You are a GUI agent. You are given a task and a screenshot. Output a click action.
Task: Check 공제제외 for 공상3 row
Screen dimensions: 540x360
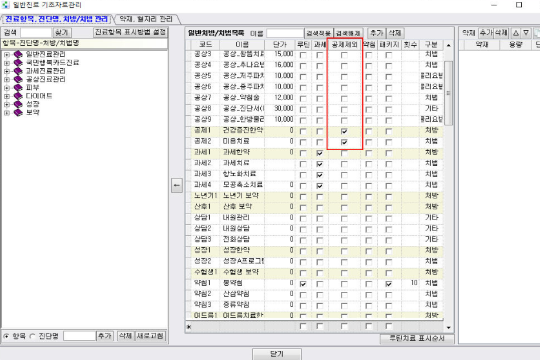[x=344, y=55]
